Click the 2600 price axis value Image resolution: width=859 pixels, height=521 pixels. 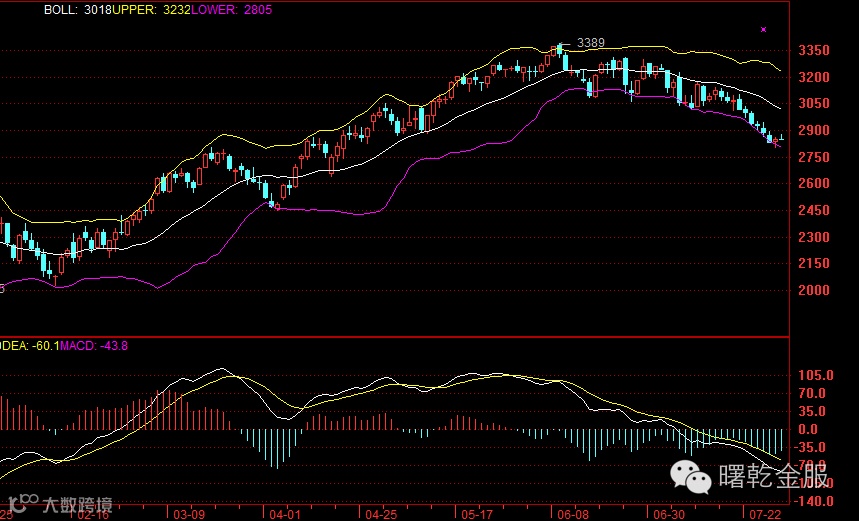coord(814,184)
